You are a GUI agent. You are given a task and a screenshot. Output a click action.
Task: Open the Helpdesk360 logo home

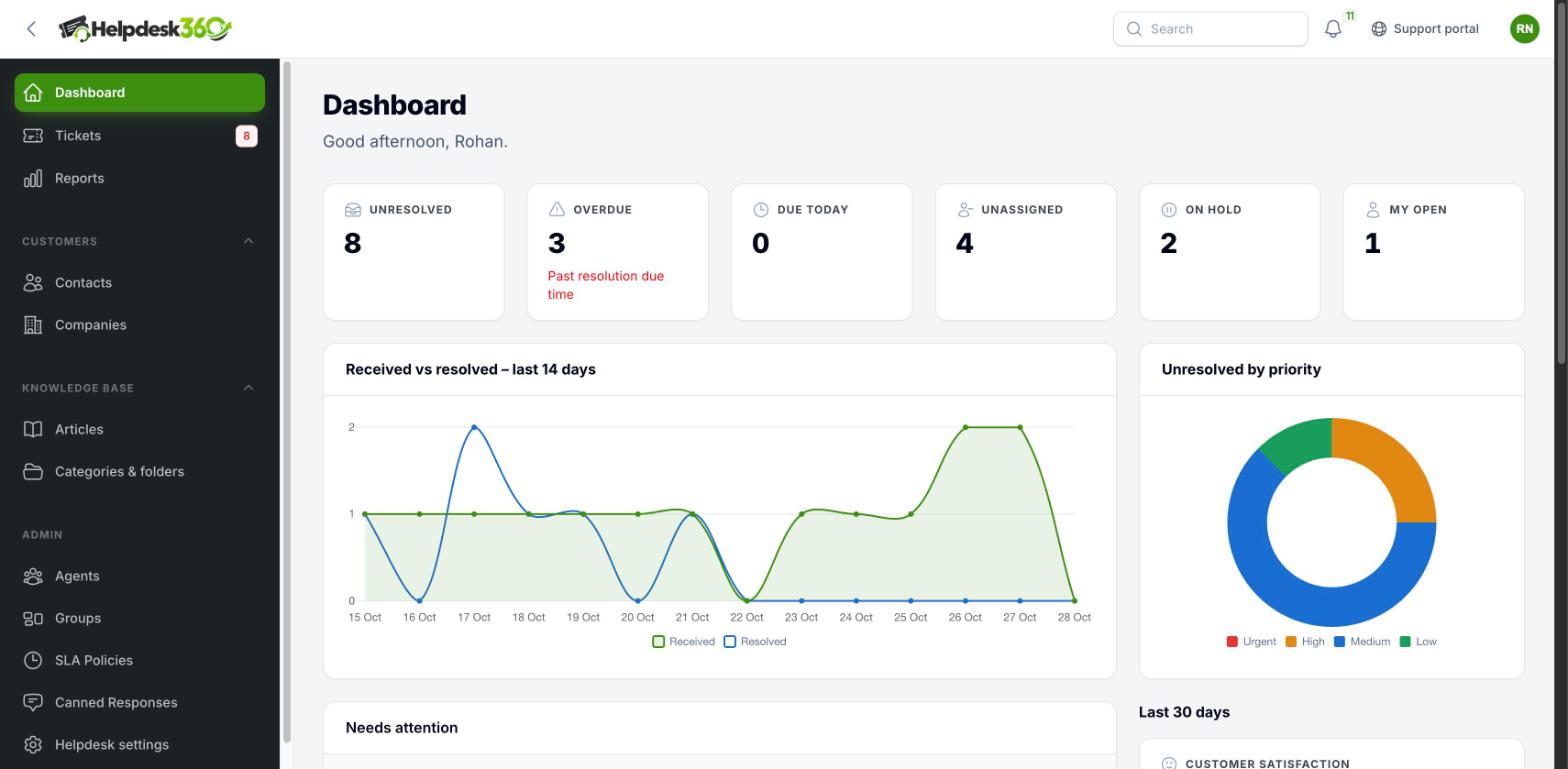pos(145,29)
